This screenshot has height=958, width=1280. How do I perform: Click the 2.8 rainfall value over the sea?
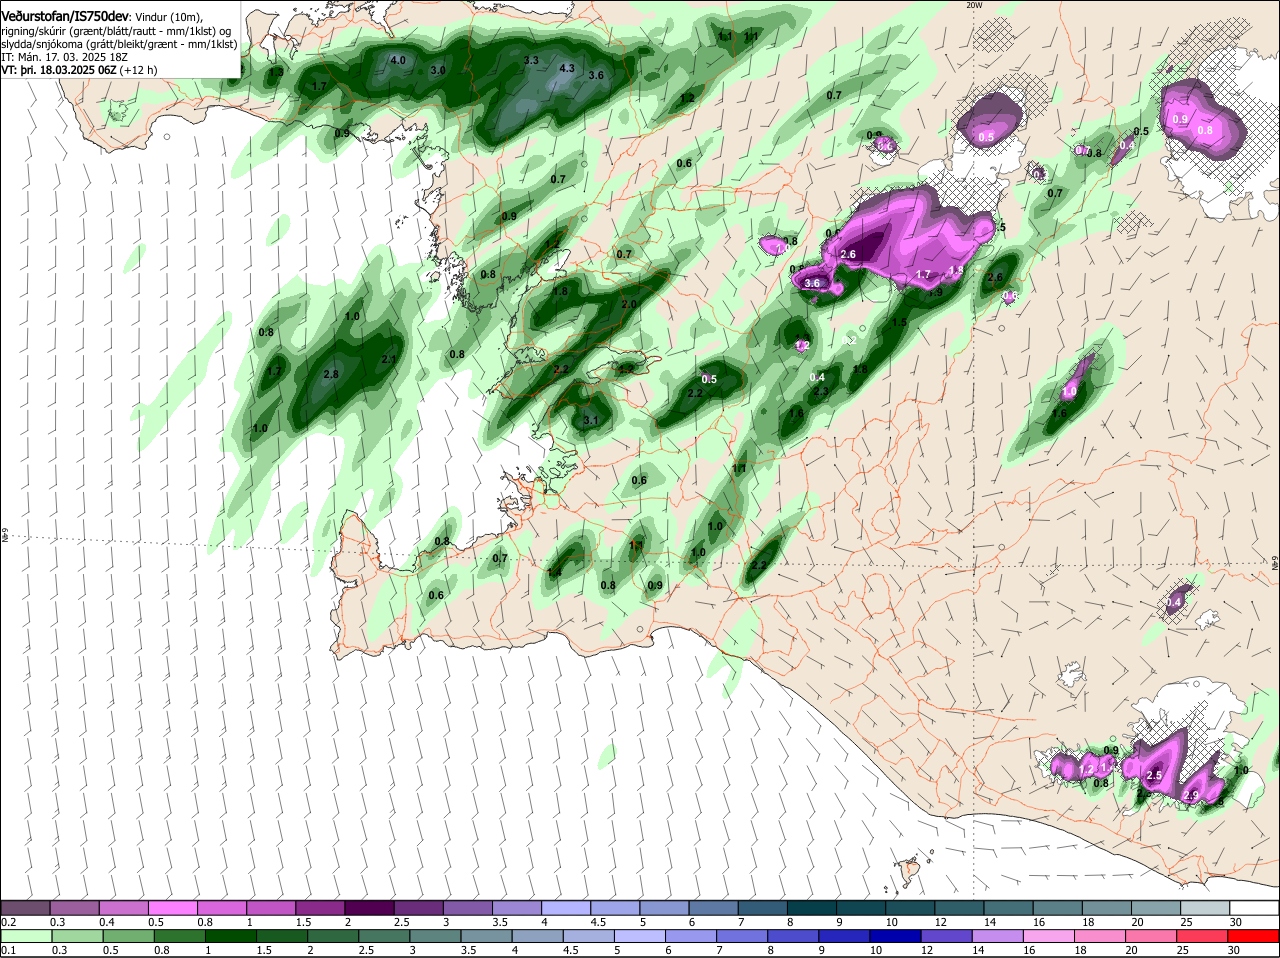[x=332, y=374]
